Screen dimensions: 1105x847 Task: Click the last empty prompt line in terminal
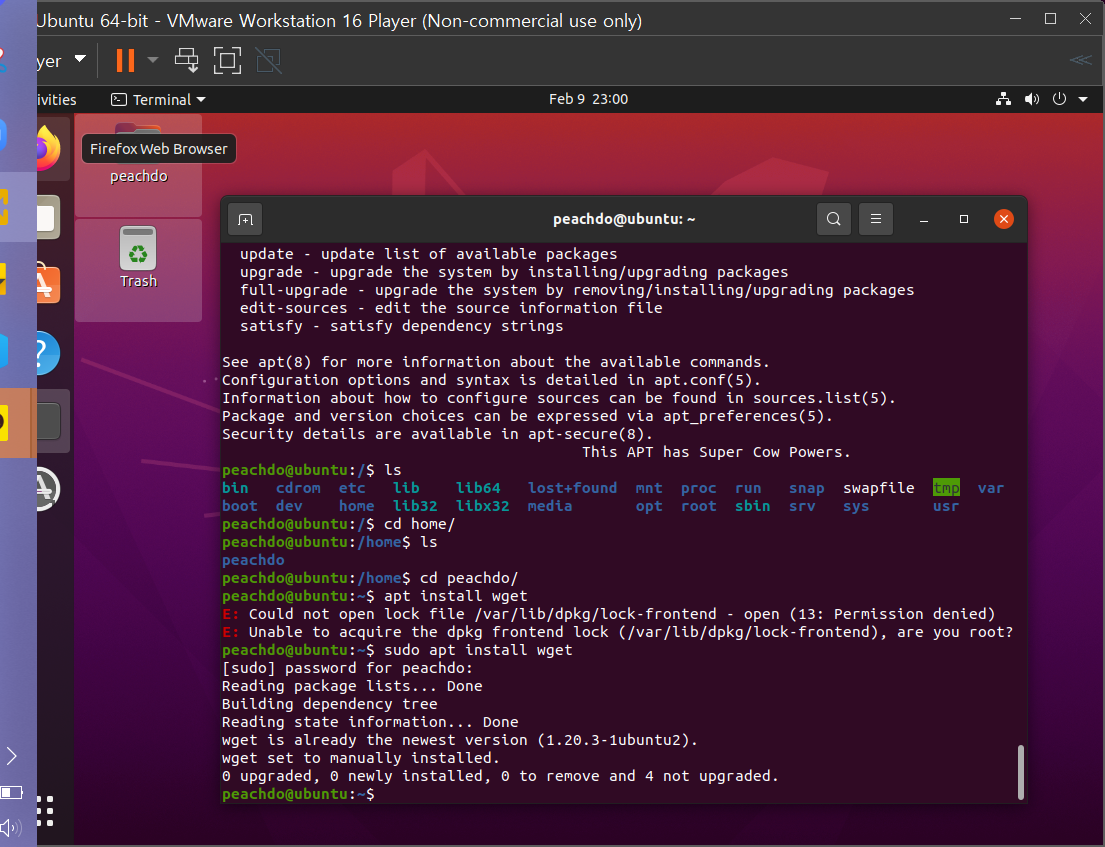point(299,794)
